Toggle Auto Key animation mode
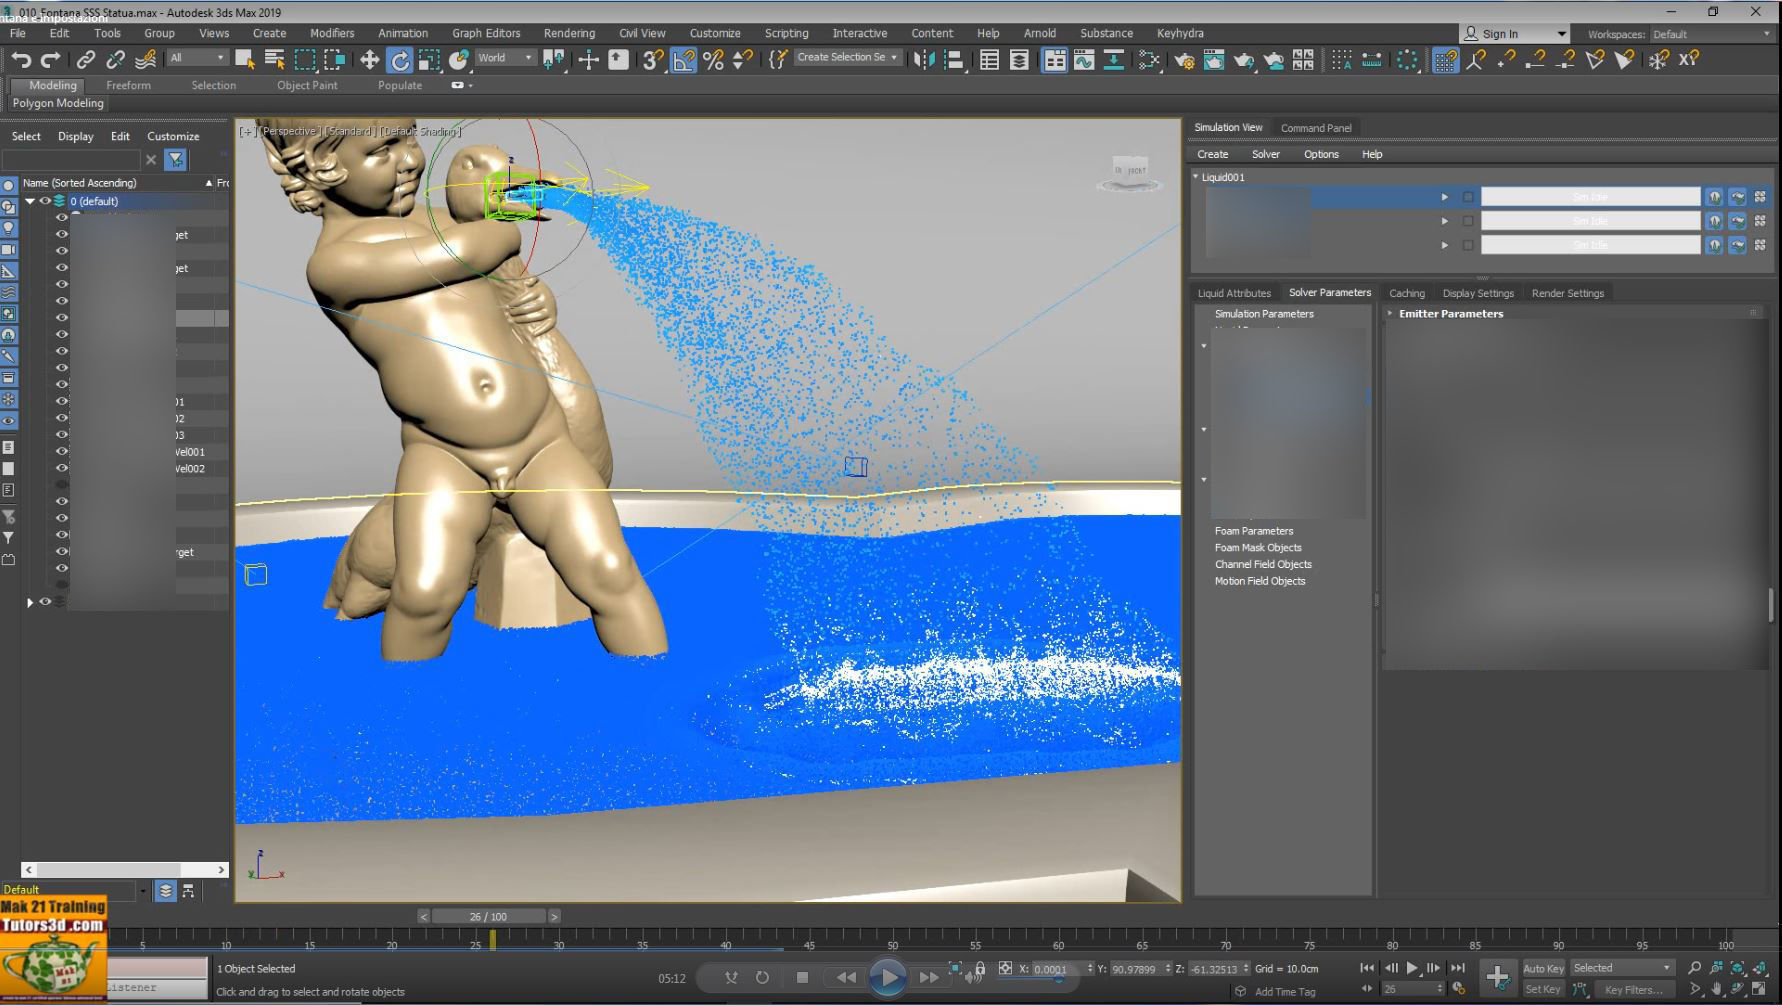The width and height of the screenshot is (1782, 1005). [x=1543, y=968]
